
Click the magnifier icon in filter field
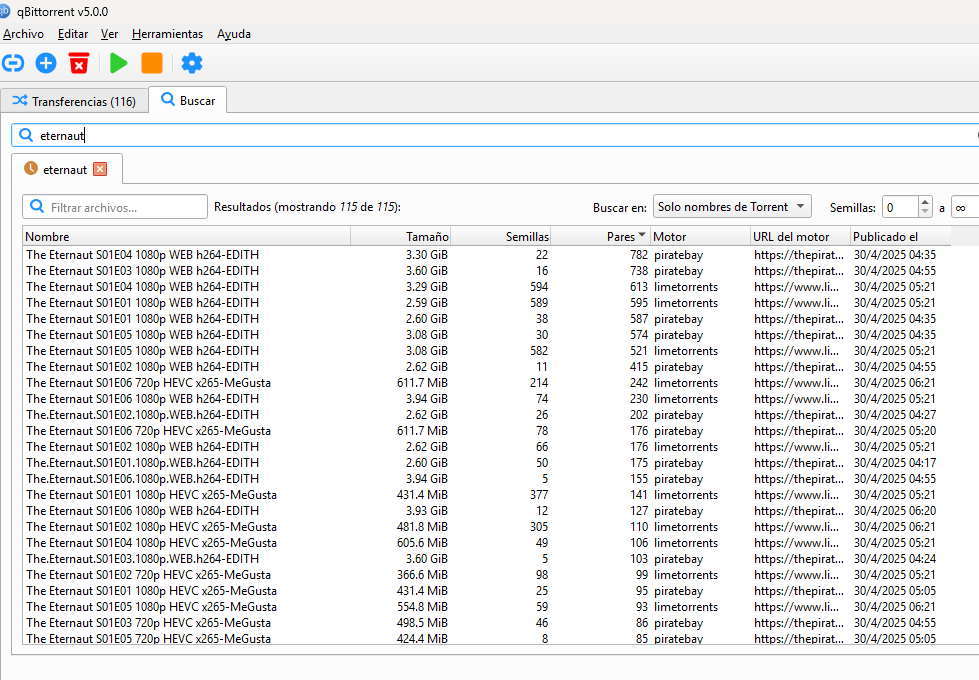37,207
